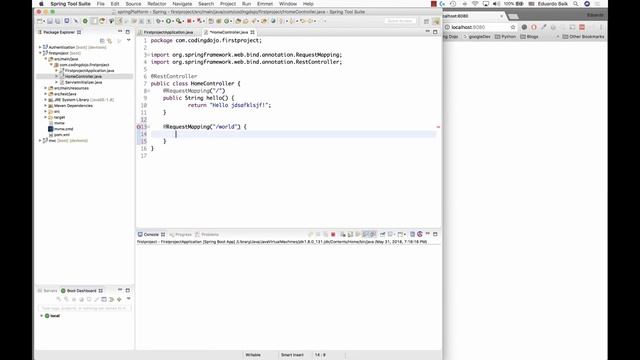
Task: Expand Maven Dependencies node
Action: click(46, 105)
